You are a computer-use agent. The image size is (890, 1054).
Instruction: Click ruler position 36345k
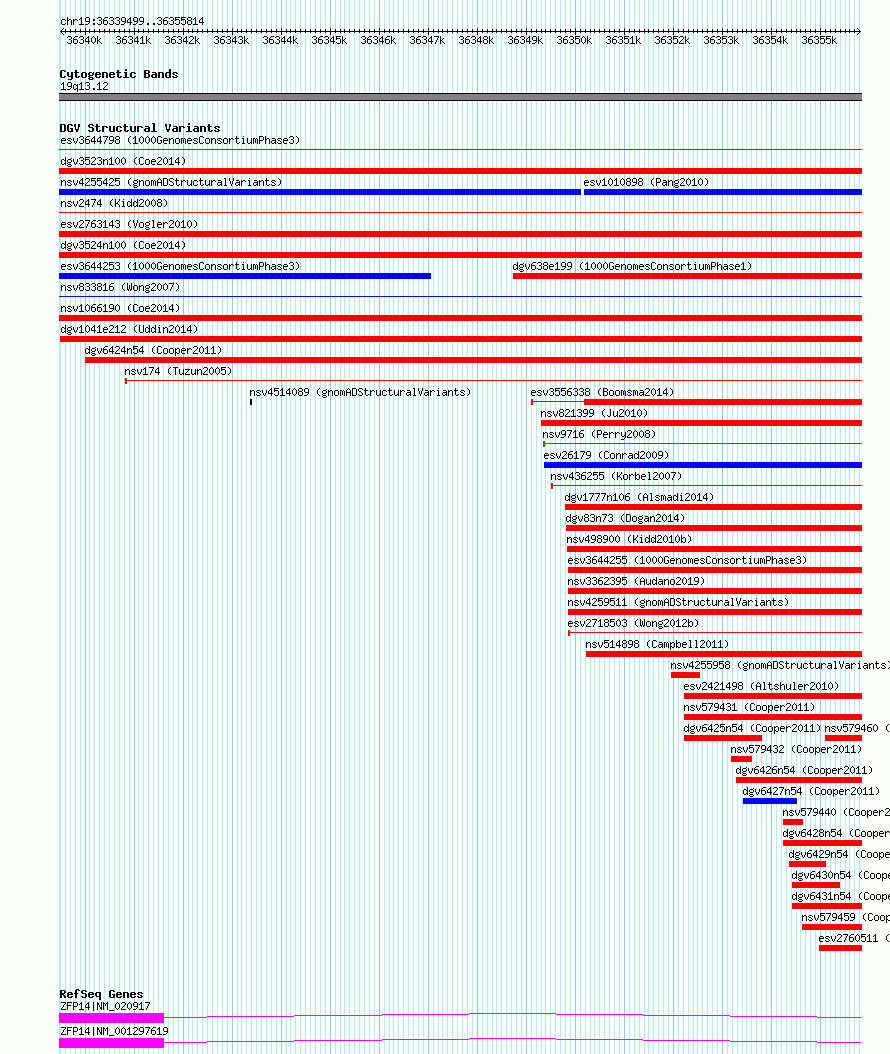[x=329, y=40]
